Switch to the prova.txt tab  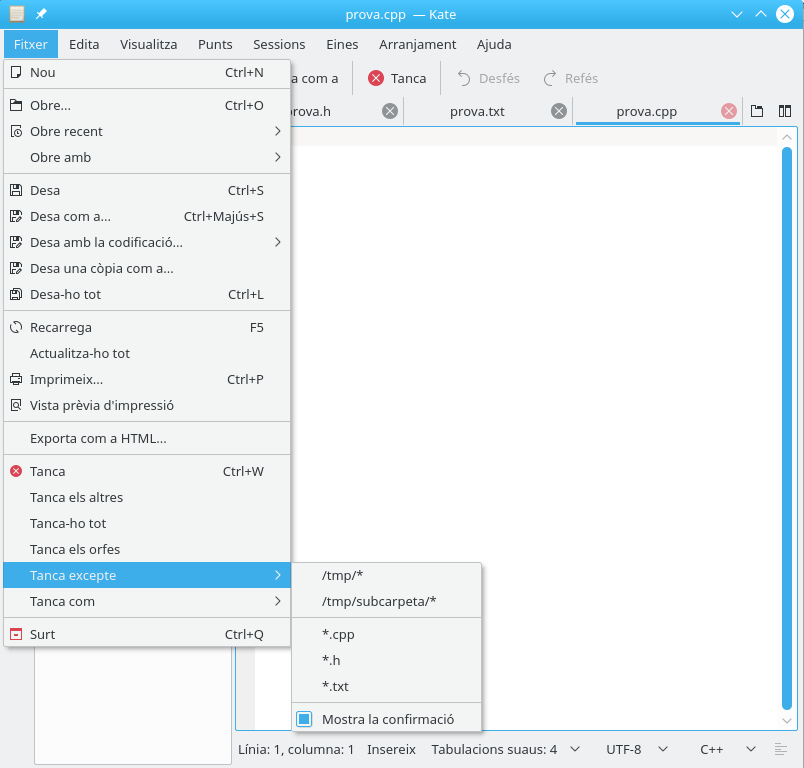tap(477, 111)
